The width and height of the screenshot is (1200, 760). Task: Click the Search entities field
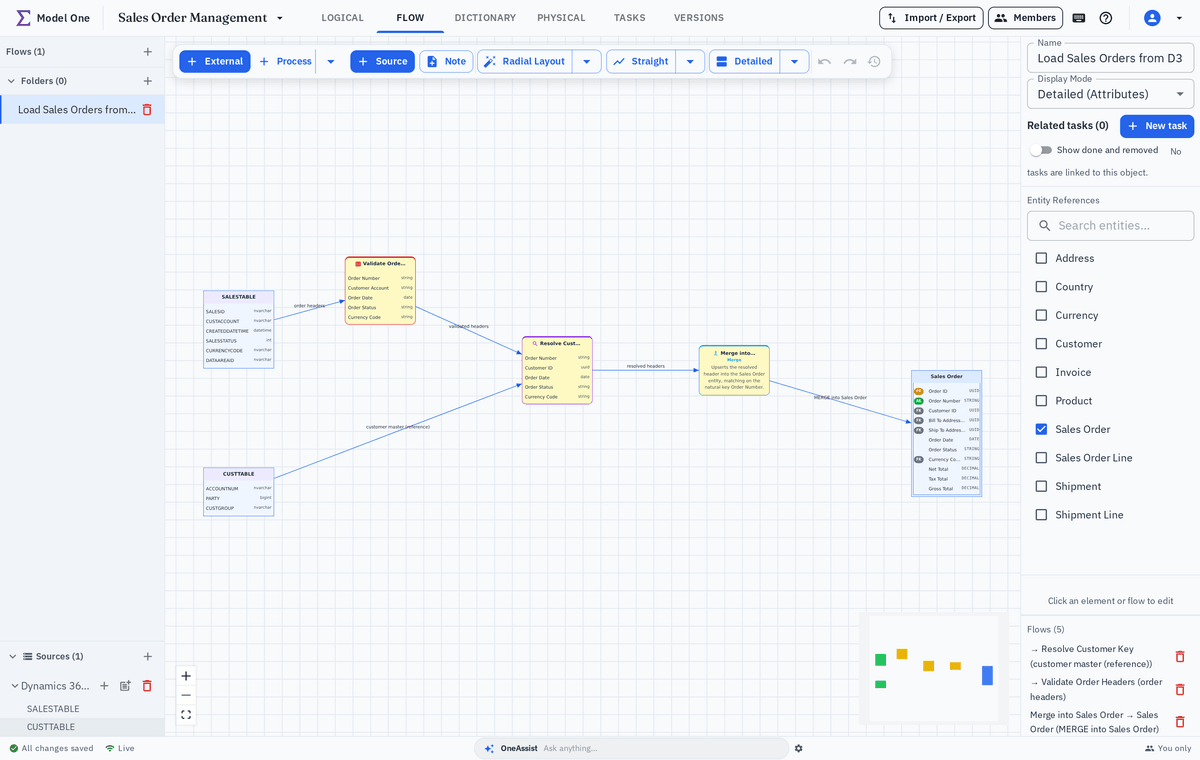[x=1110, y=225]
